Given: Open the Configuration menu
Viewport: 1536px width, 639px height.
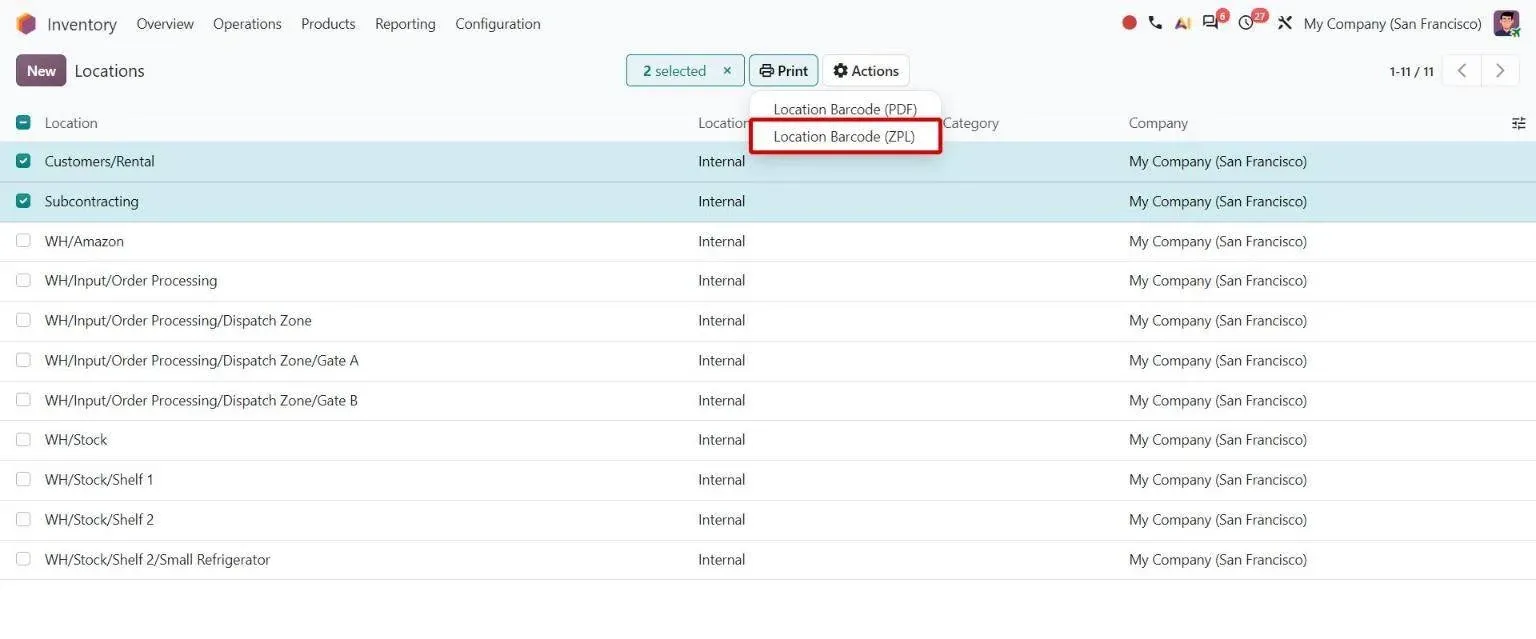Looking at the screenshot, I should (498, 24).
